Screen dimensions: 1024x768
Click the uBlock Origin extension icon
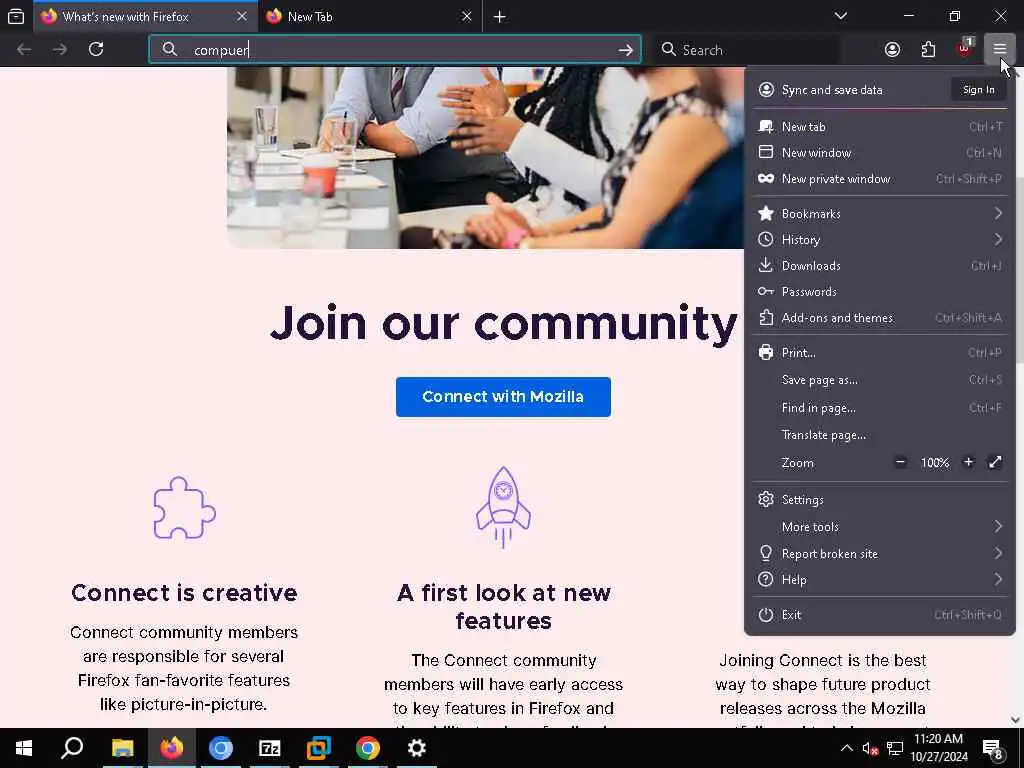[x=964, y=50]
